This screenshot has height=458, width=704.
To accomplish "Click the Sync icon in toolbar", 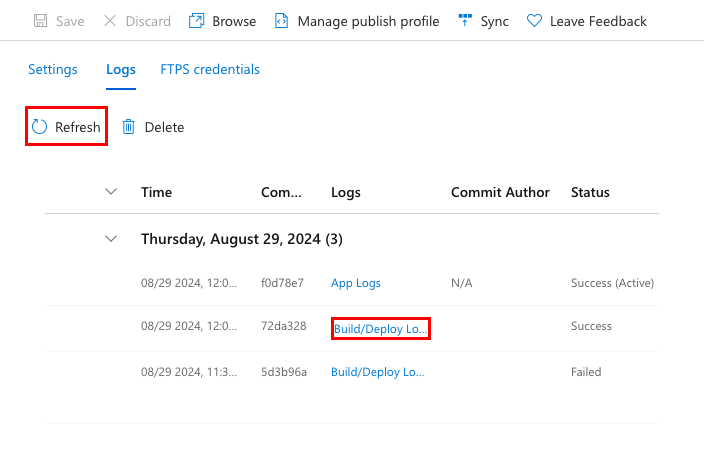I will tap(464, 21).
